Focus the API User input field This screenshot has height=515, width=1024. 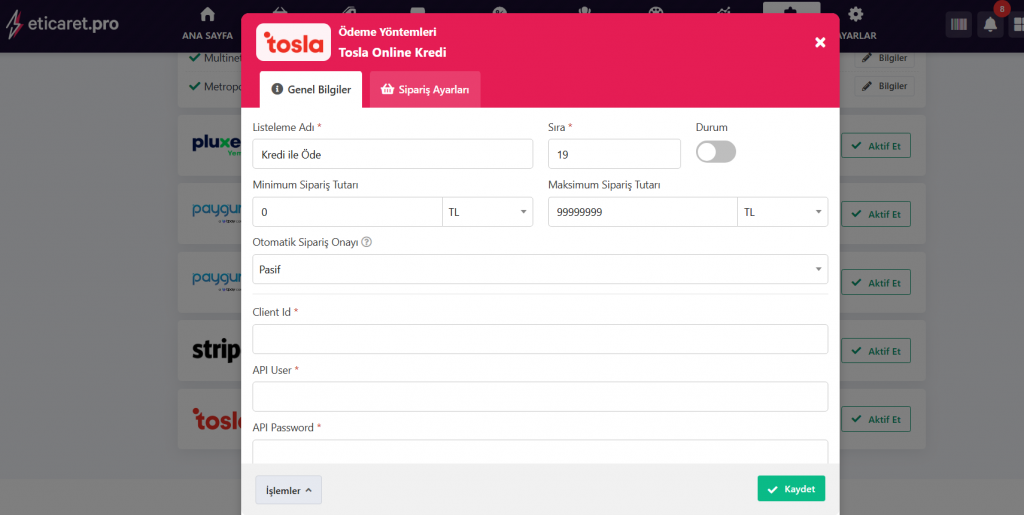[x=540, y=396]
